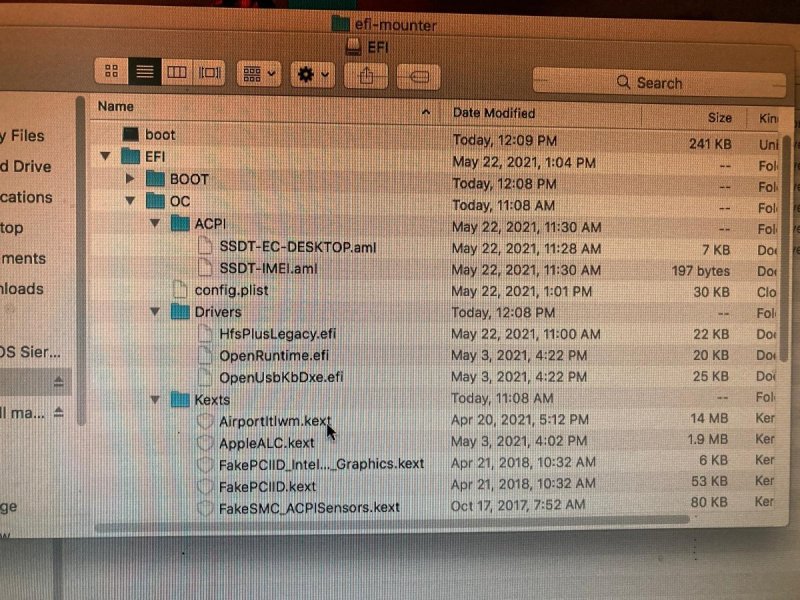Select FakeSMC_ACPISensors.kext icon
800x600 pixels.
205,508
